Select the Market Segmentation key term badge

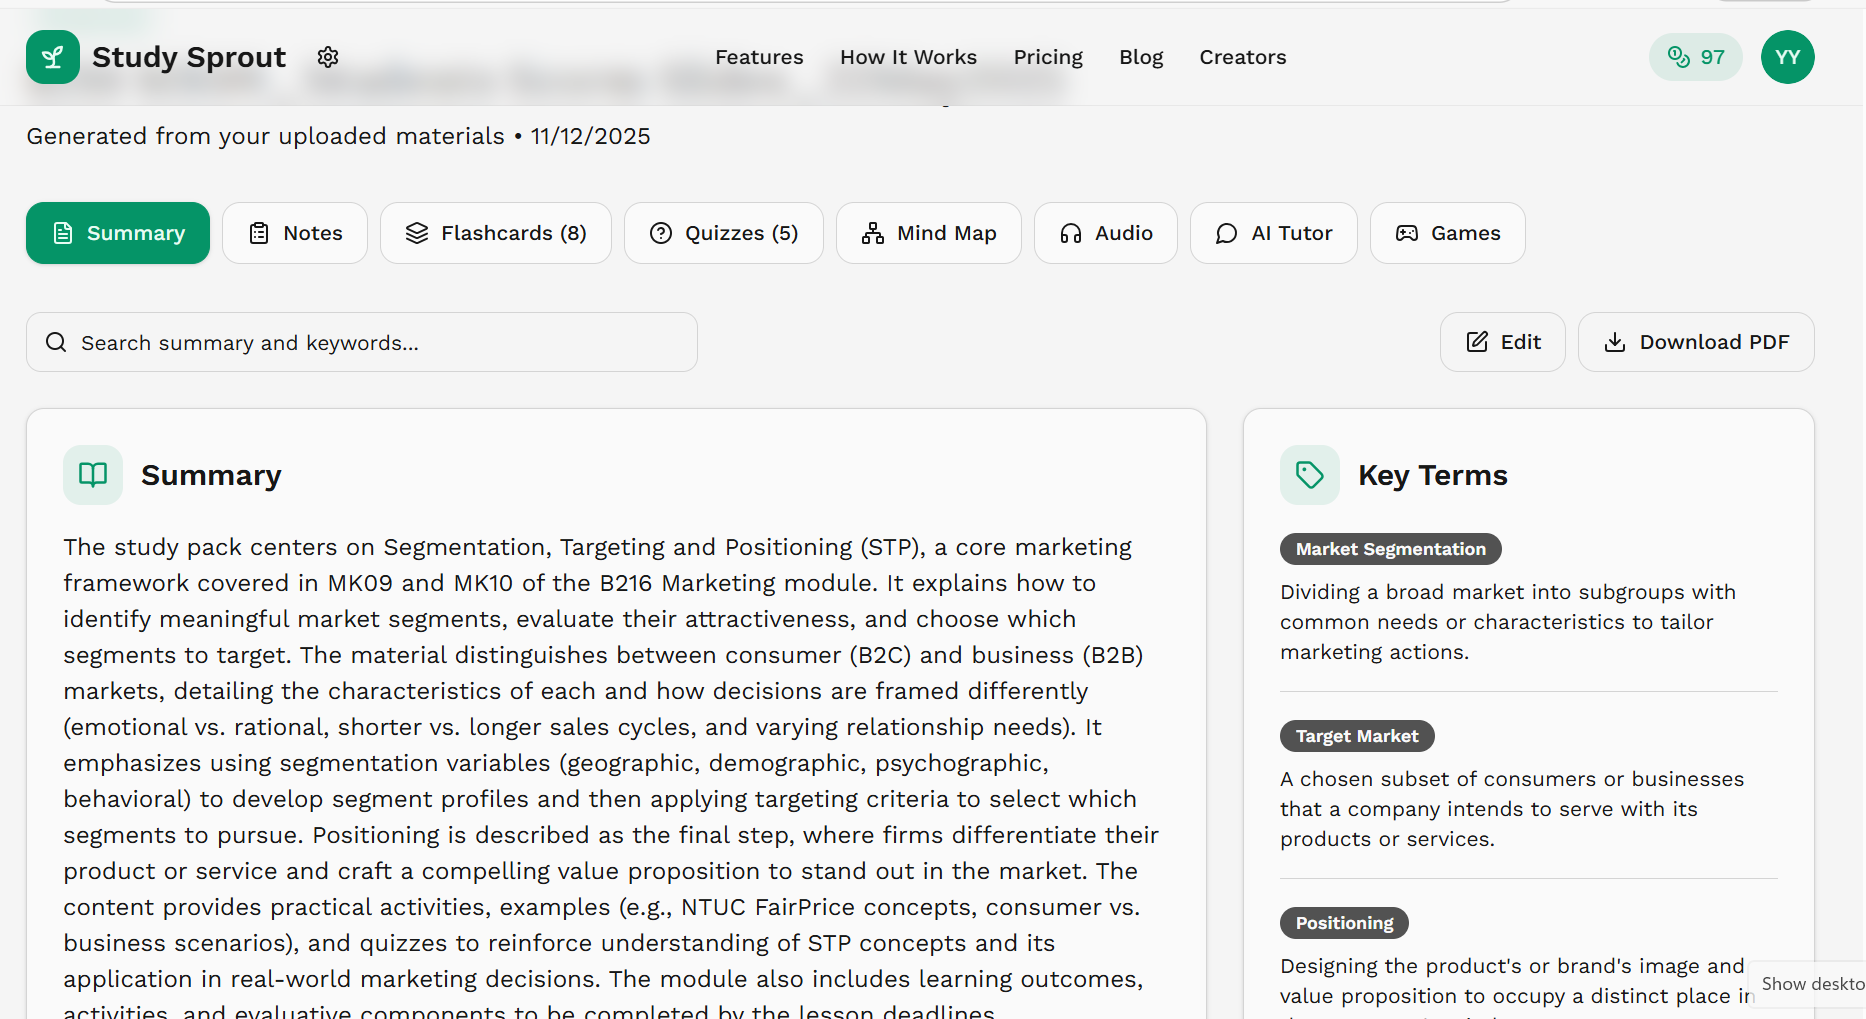click(1390, 549)
